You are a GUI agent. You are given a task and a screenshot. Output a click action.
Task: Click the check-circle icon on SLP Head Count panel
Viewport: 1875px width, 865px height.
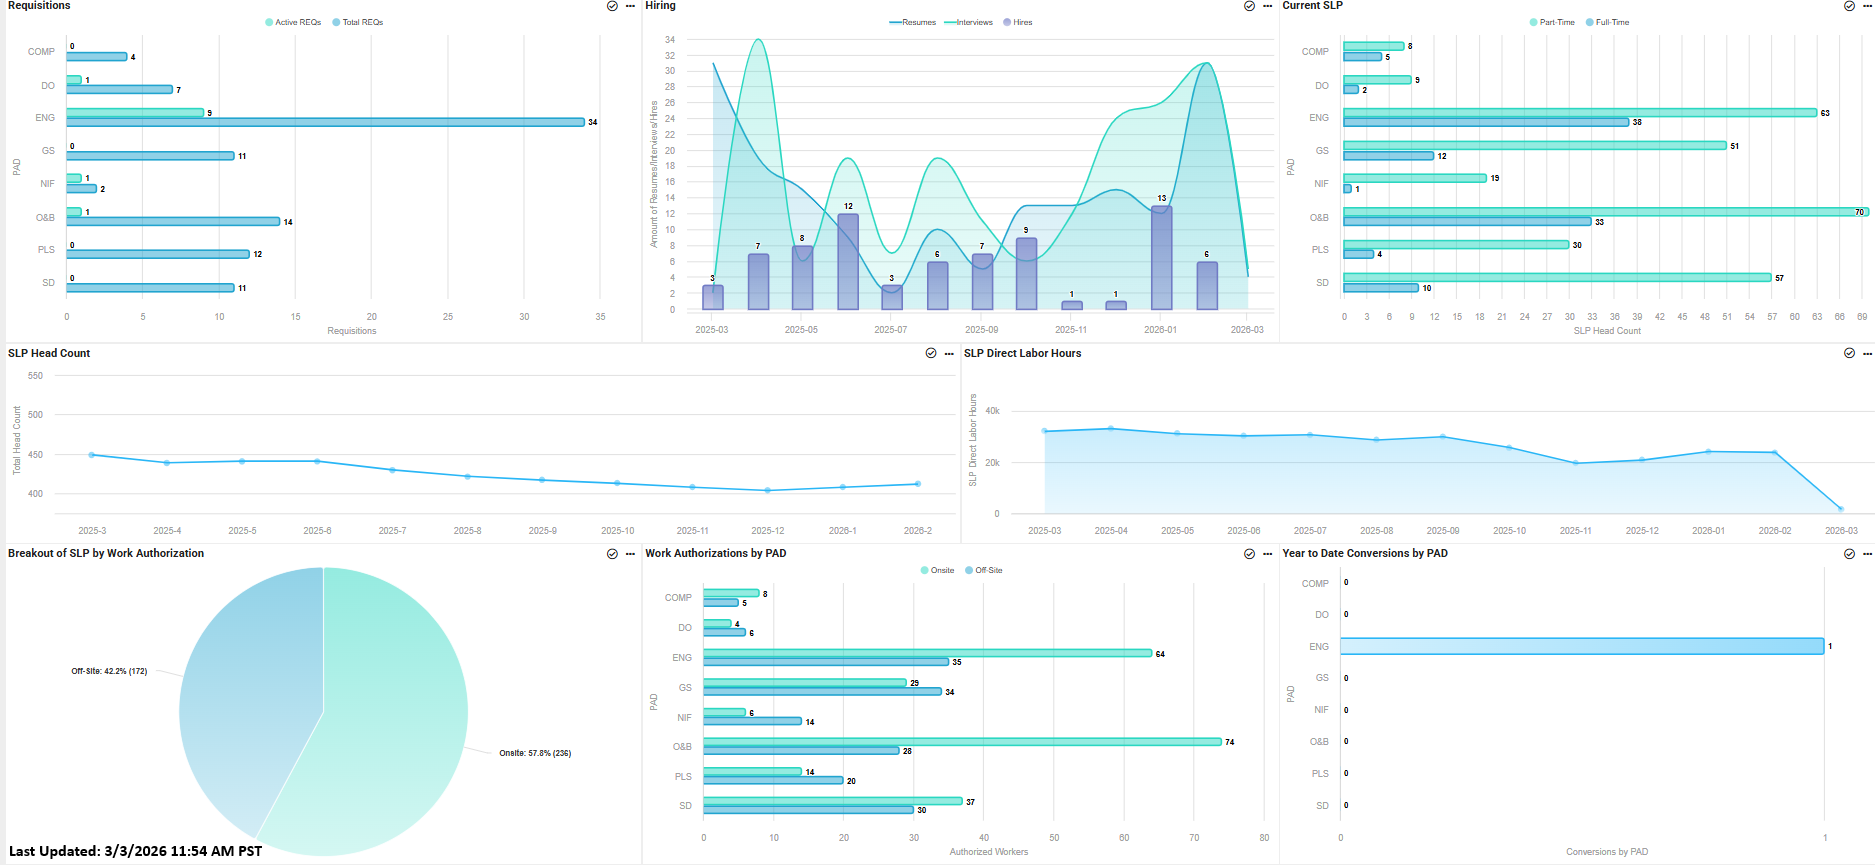pyautogui.click(x=931, y=353)
